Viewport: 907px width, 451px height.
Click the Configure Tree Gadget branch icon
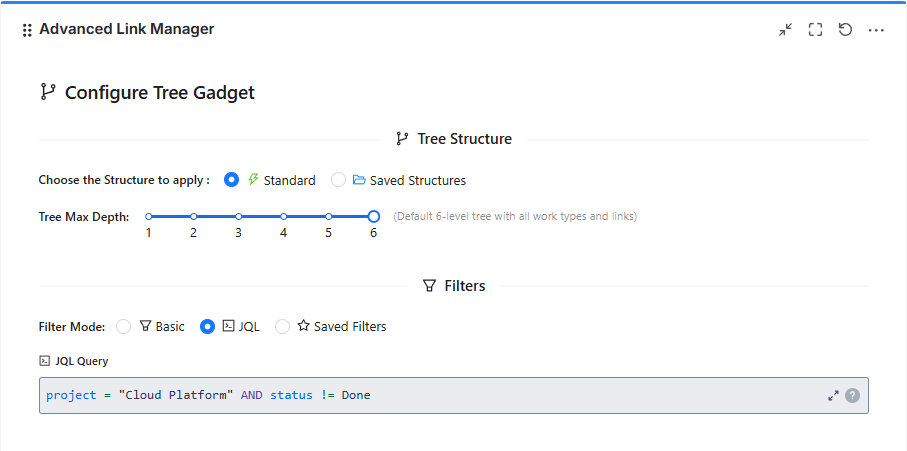coord(47,92)
